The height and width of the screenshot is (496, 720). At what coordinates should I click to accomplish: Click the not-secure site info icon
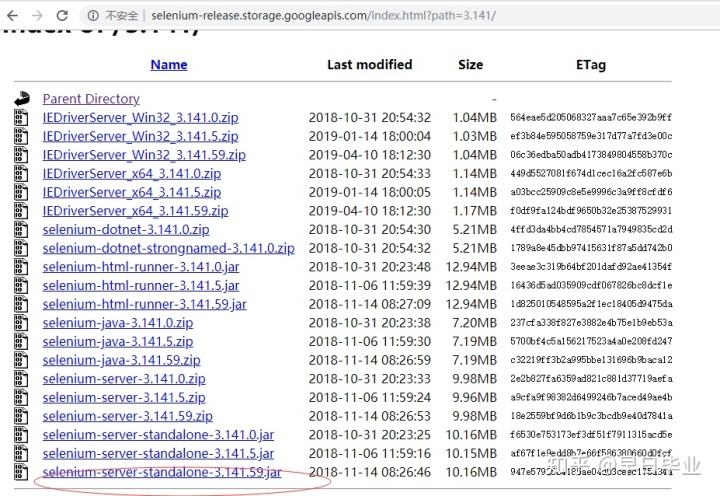(92, 16)
